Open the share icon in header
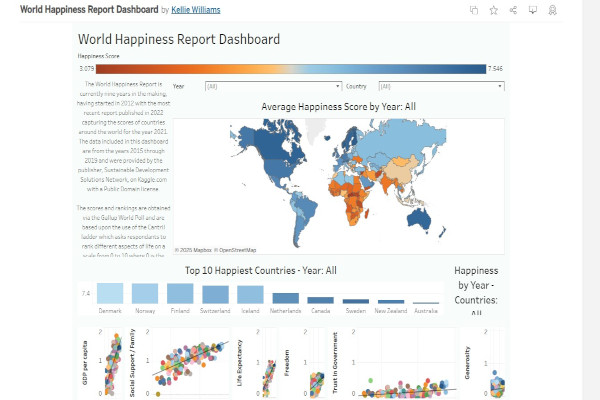 click(x=513, y=10)
